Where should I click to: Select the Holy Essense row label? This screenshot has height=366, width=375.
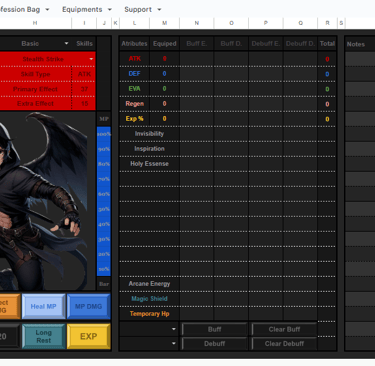[149, 164]
